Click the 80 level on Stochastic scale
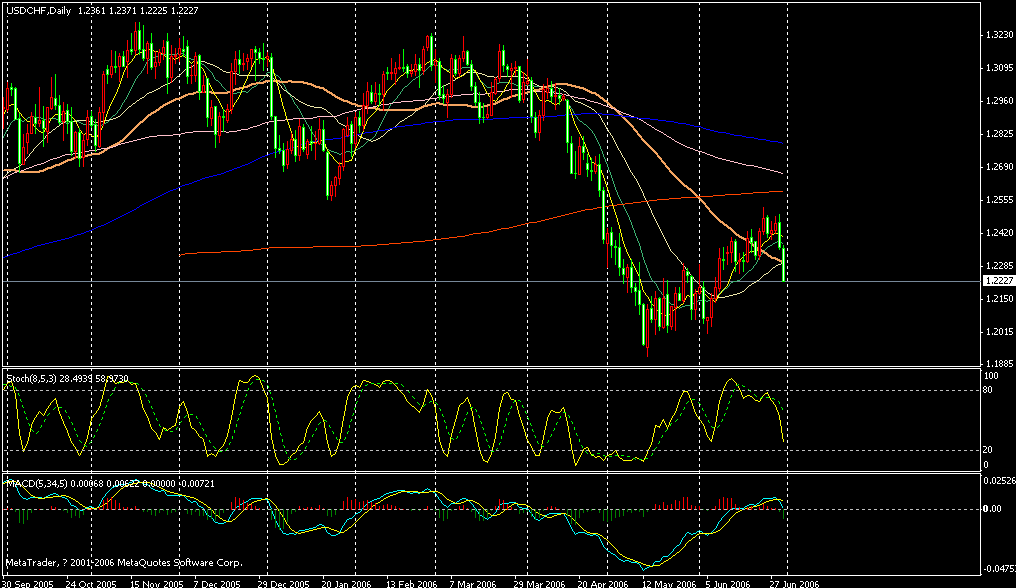This screenshot has height=588, width=1016. coord(988,390)
